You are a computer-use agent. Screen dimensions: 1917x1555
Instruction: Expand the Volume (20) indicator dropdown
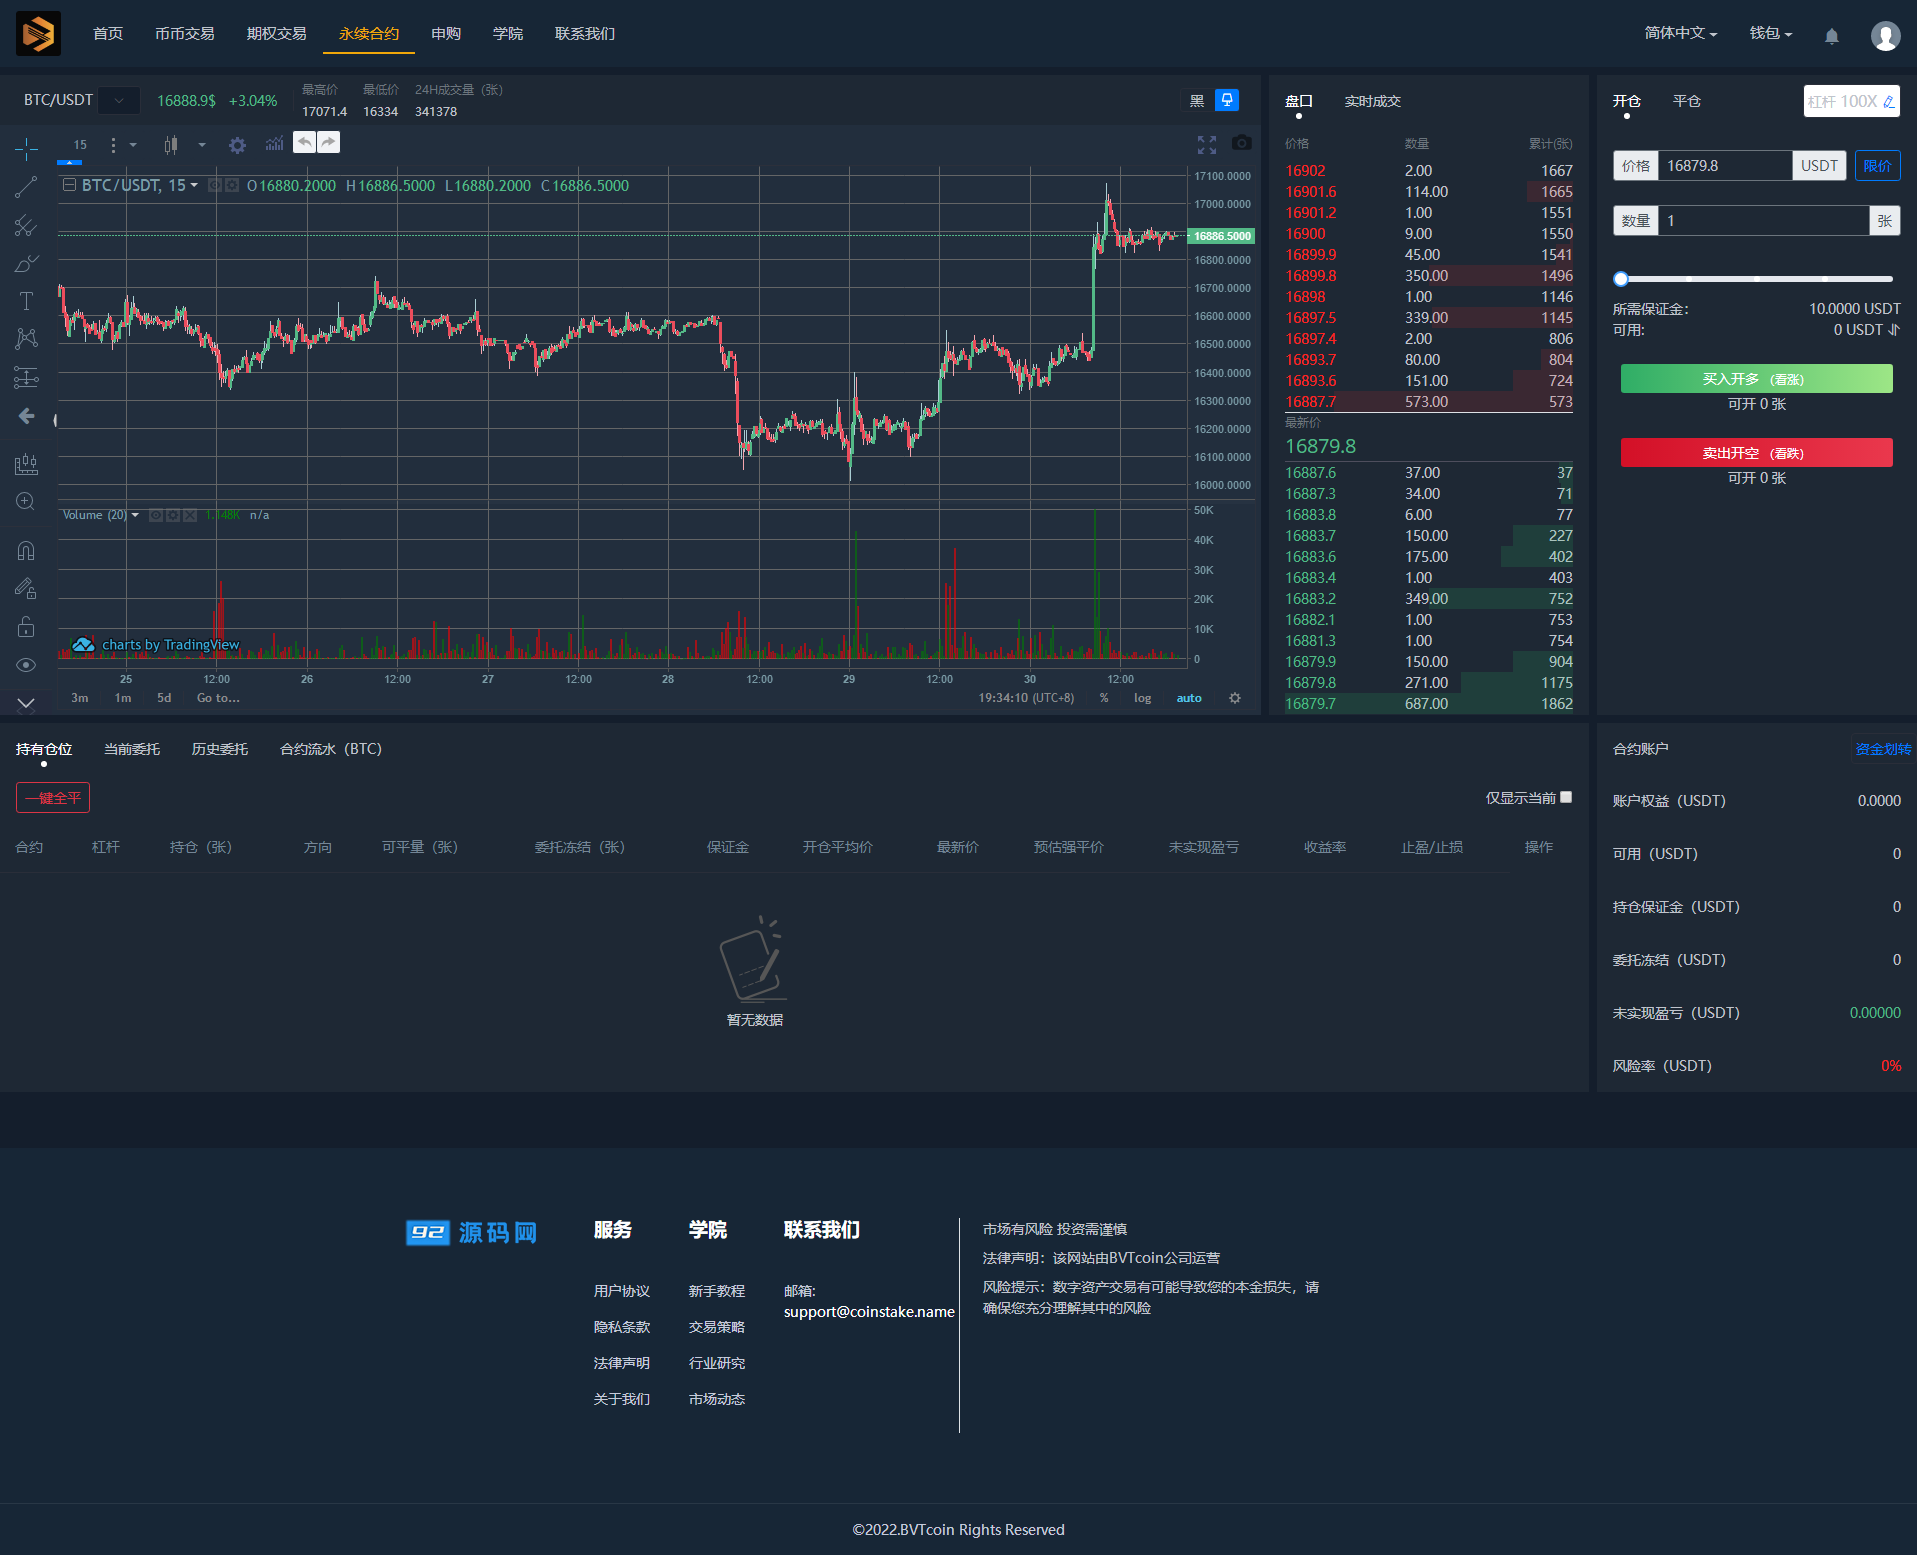click(x=135, y=515)
